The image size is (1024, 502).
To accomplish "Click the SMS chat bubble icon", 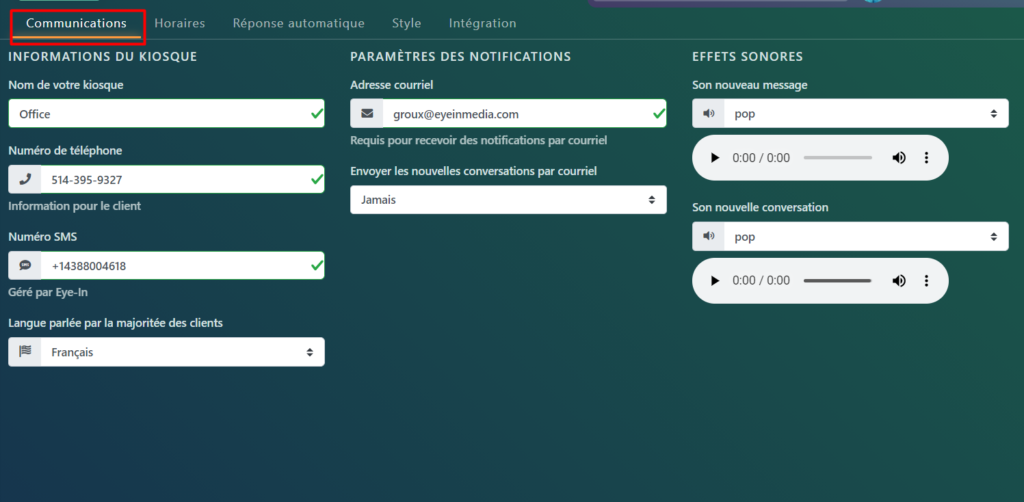I will pos(25,266).
